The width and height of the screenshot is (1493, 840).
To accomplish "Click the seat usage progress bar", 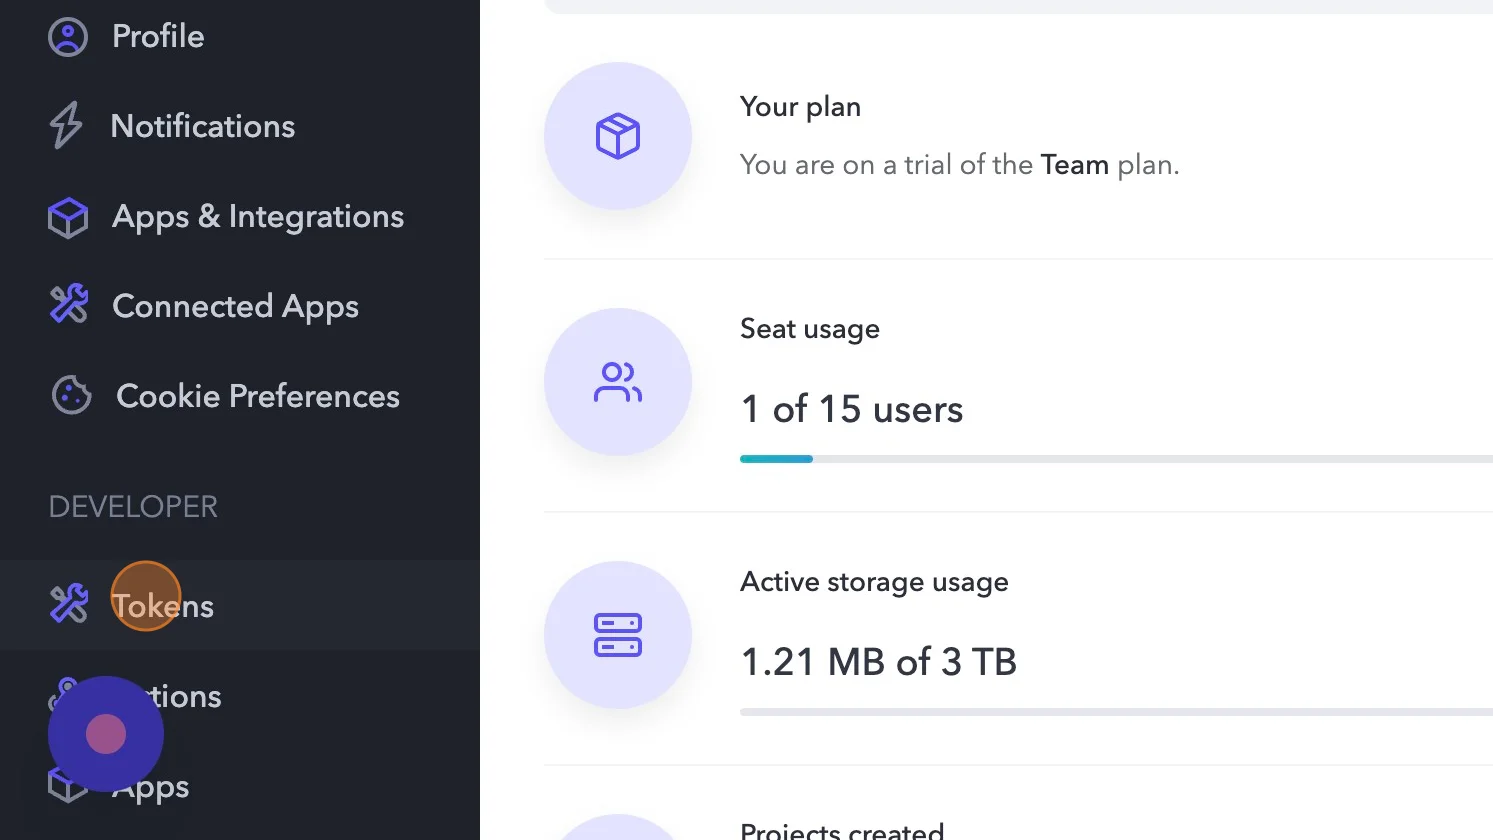I will click(x=1116, y=459).
